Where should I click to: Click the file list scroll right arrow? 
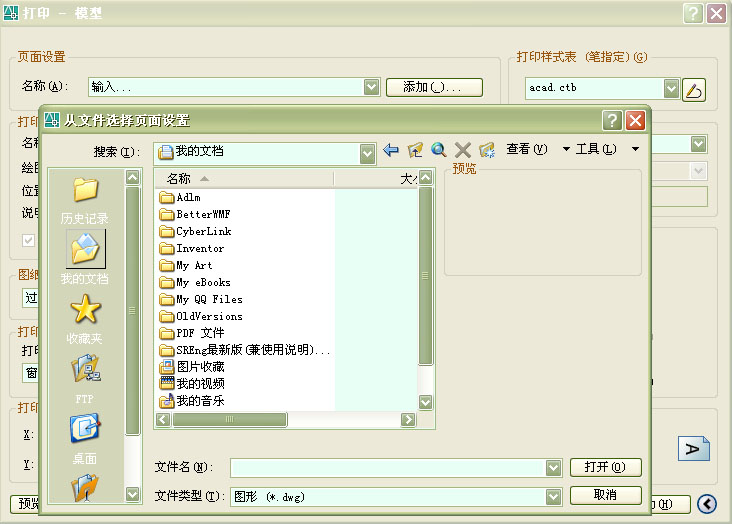pyautogui.click(x=408, y=419)
